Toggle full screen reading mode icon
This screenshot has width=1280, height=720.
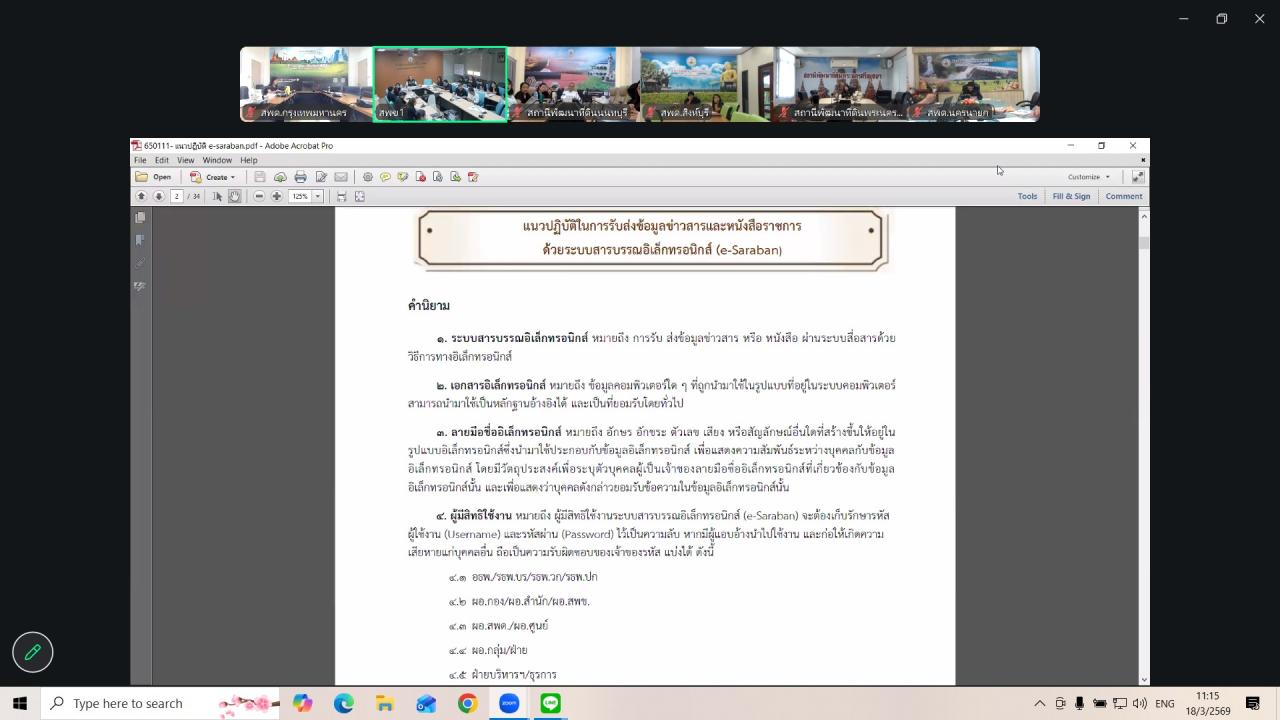(359, 195)
